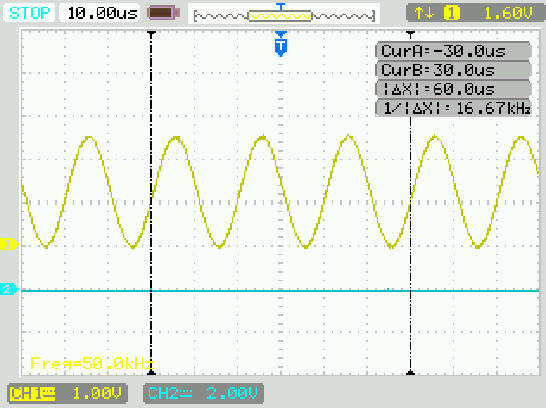546x408 pixels.
Task: Click the STOP run status indicator
Action: point(29,13)
